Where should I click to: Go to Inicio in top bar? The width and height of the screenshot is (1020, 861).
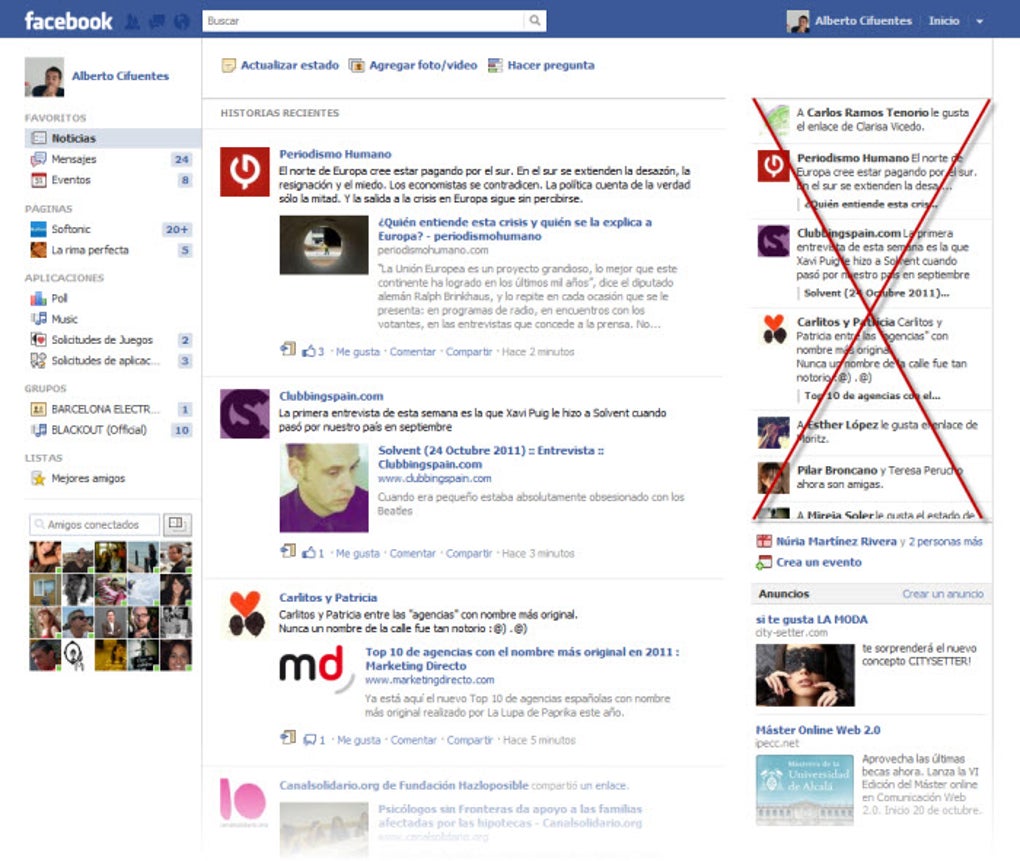(x=944, y=21)
